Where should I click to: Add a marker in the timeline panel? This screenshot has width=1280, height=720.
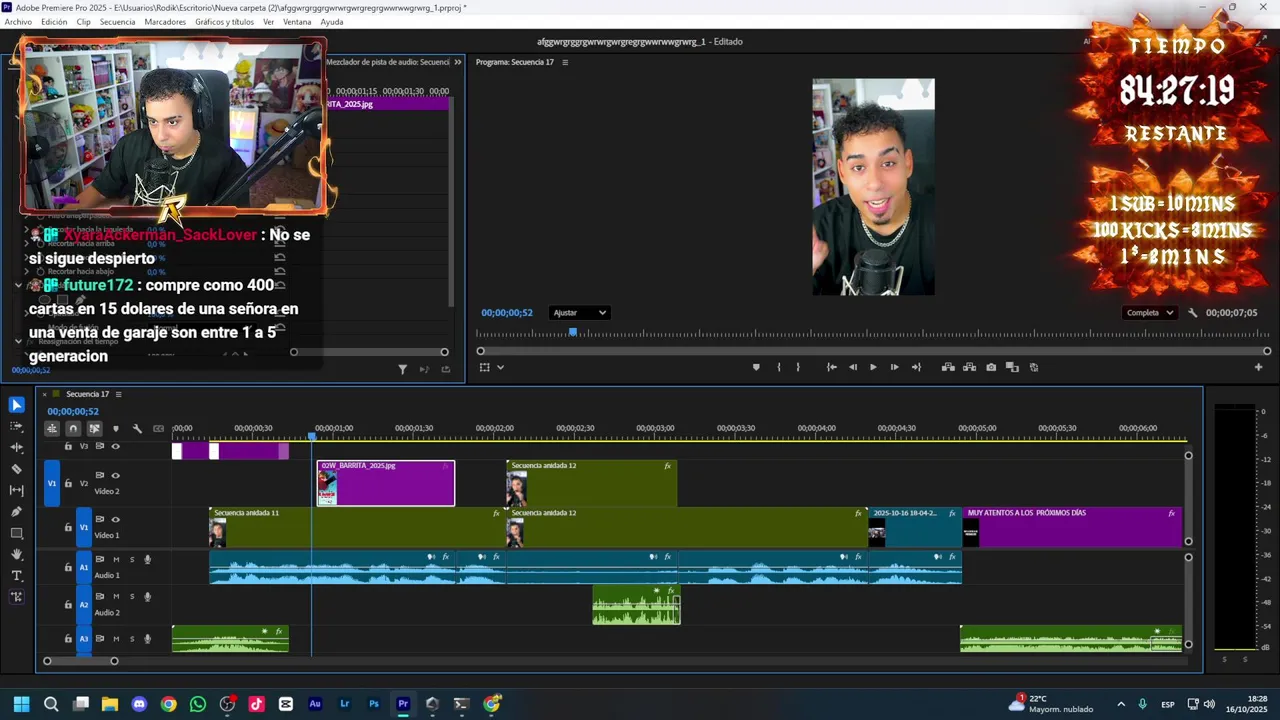[x=115, y=429]
